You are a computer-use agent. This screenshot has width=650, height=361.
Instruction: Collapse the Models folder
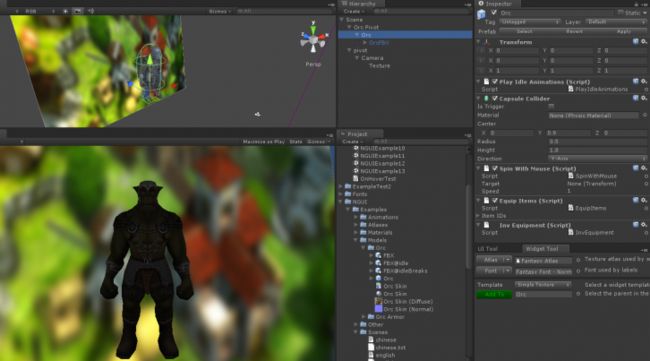point(356,240)
